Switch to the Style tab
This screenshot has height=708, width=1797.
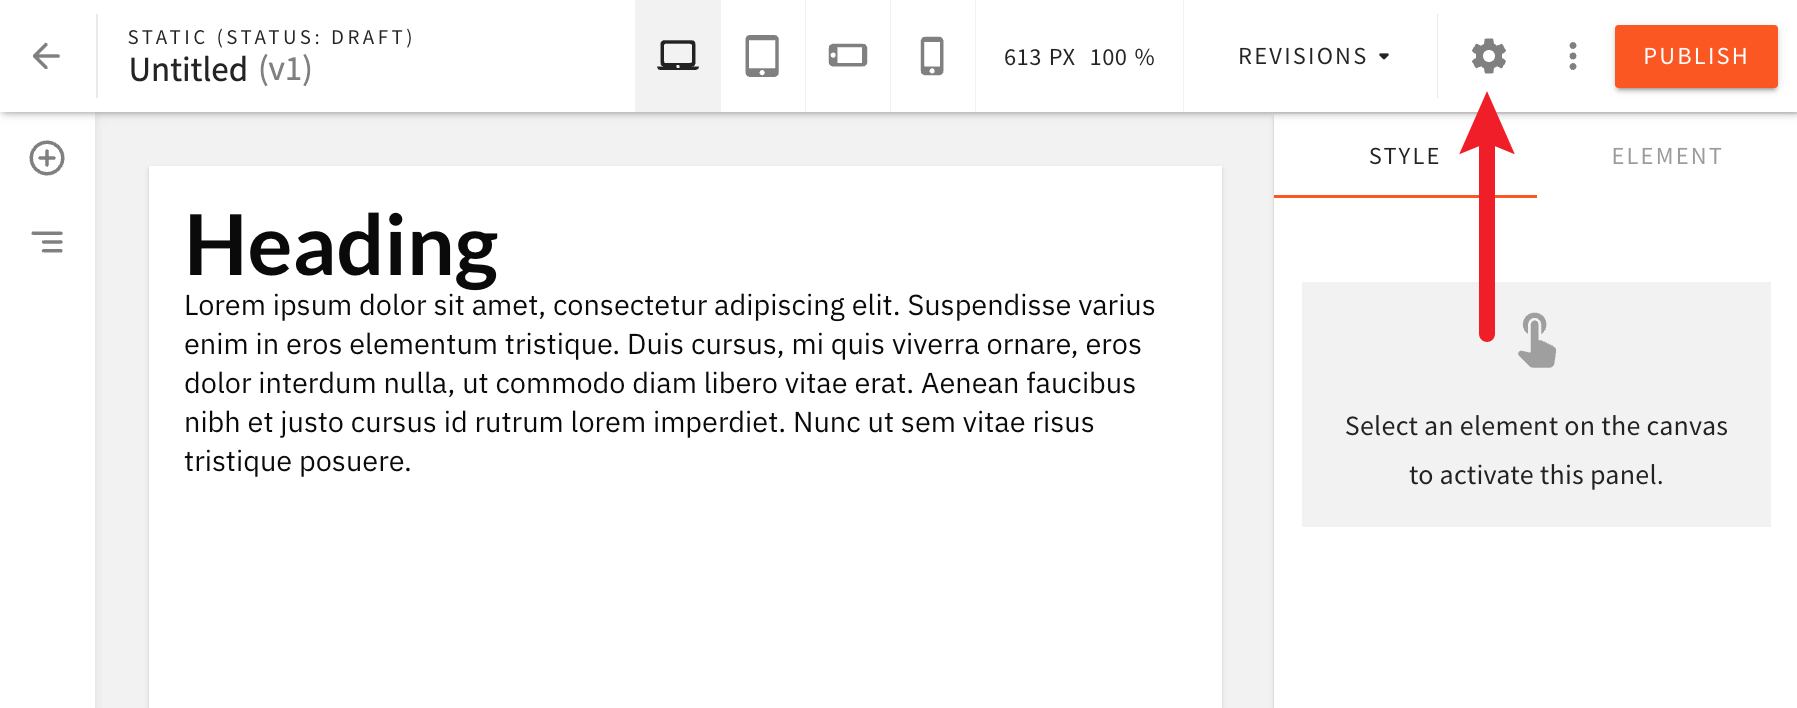coord(1405,156)
